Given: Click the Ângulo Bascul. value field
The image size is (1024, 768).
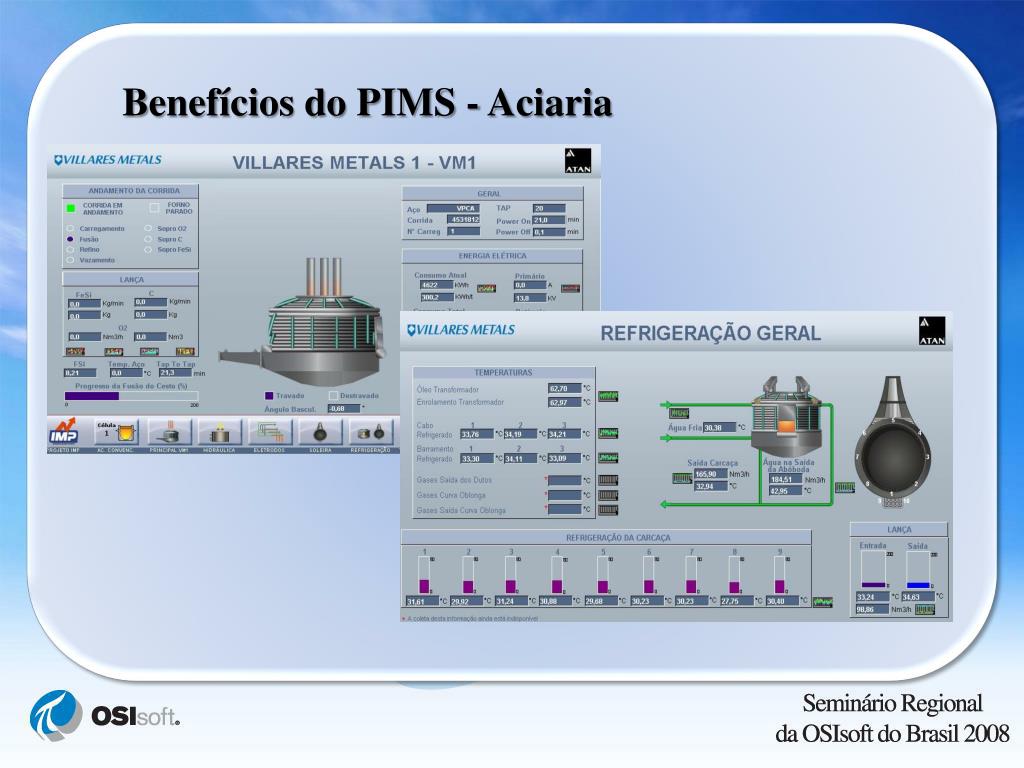Looking at the screenshot, I should [344, 409].
